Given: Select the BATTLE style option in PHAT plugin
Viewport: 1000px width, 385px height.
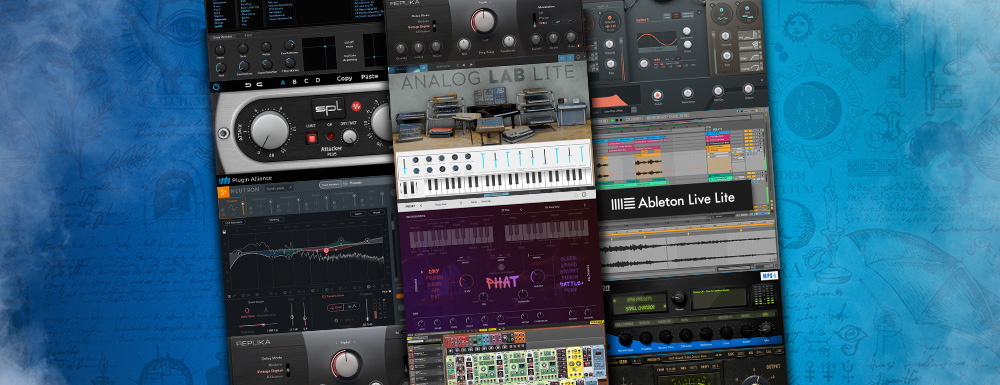Looking at the screenshot, I should pos(571,284).
